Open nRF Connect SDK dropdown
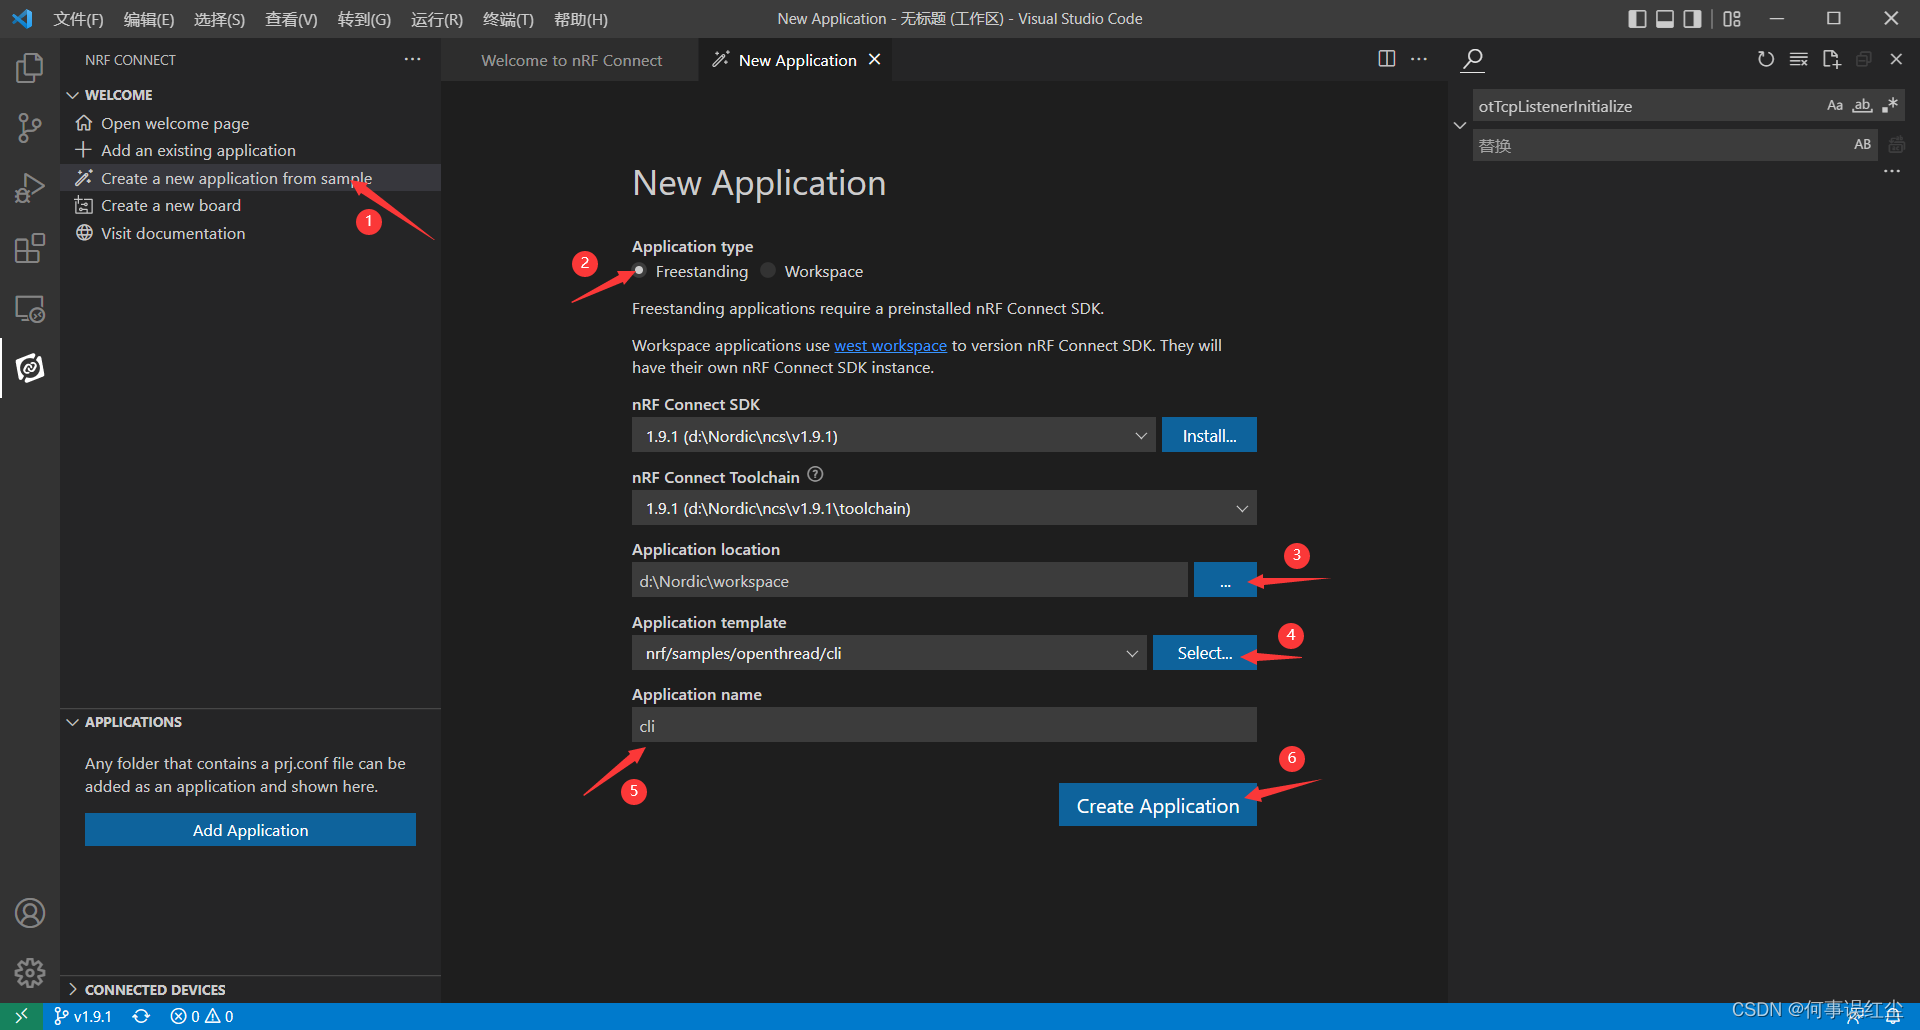 (x=894, y=435)
